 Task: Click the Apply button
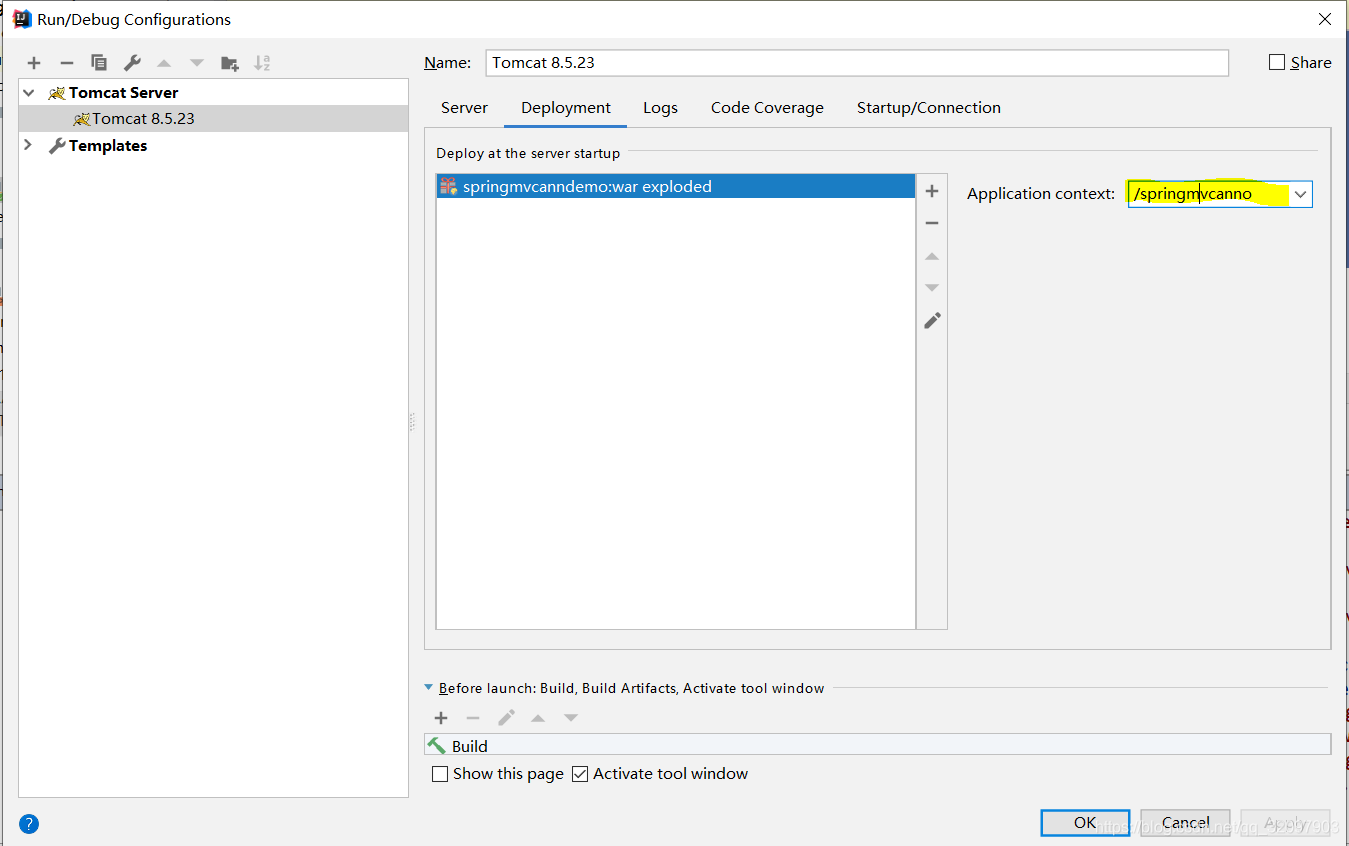[1285, 823]
